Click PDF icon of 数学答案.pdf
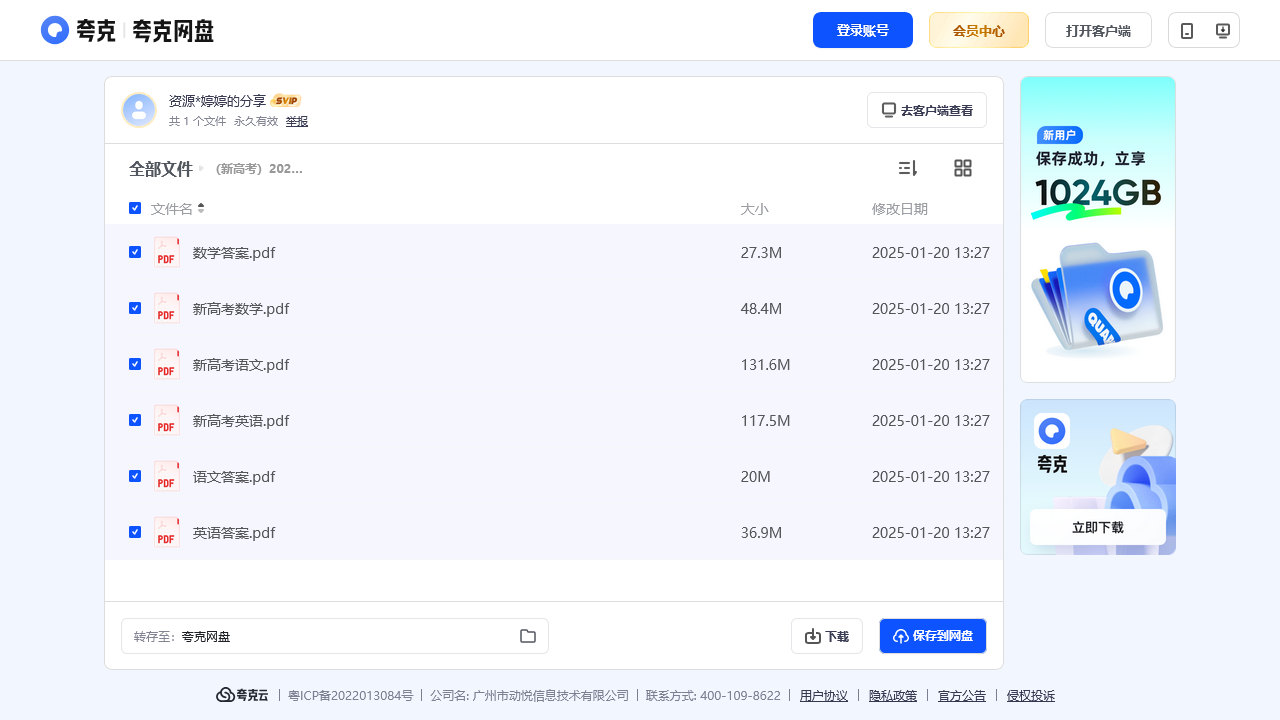The height and width of the screenshot is (720, 1280). coord(167,252)
